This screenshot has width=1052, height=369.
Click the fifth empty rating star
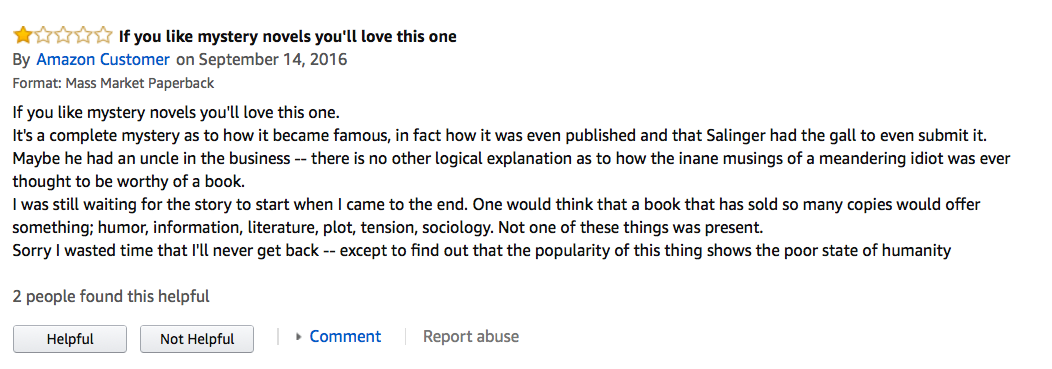pyautogui.click(x=103, y=35)
